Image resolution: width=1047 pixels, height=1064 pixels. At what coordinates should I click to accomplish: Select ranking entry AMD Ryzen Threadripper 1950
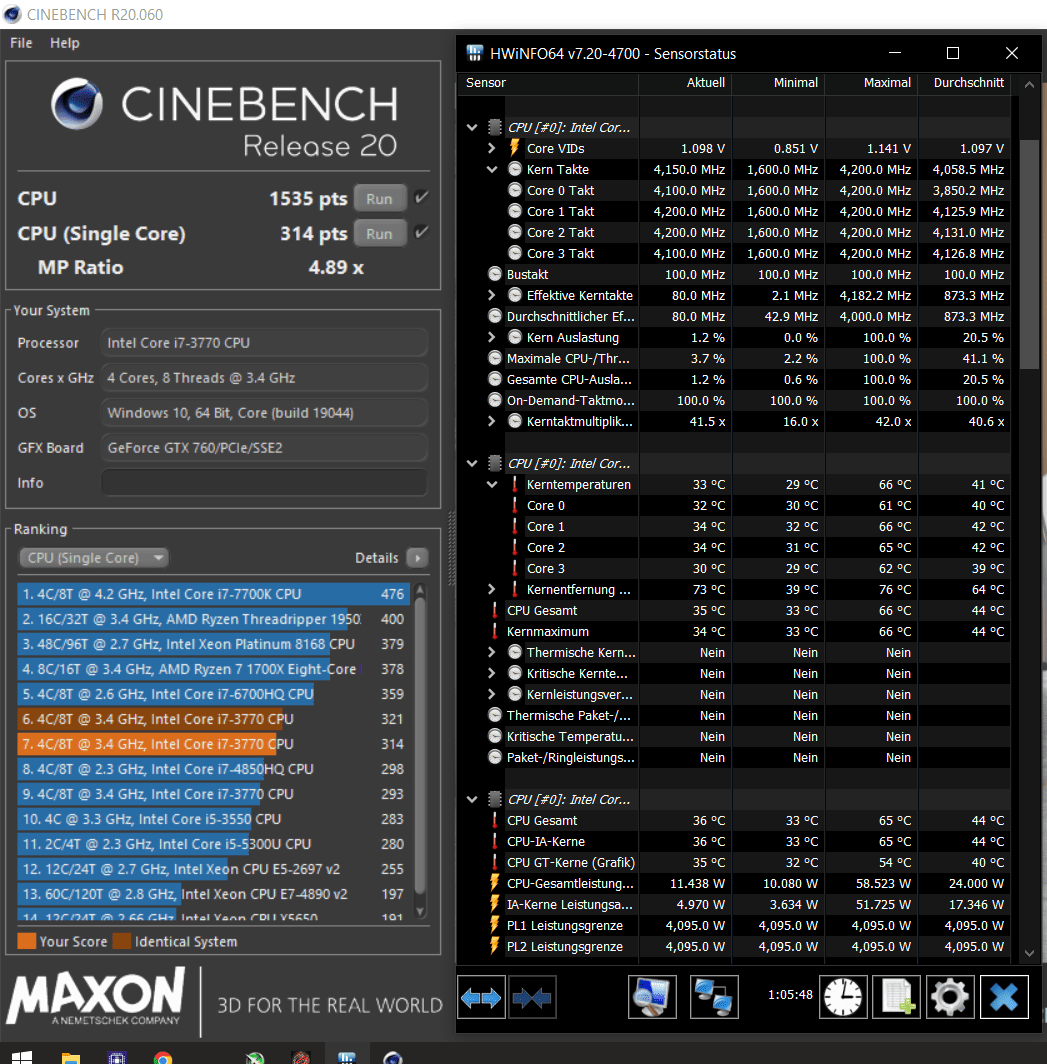pyautogui.click(x=213, y=619)
